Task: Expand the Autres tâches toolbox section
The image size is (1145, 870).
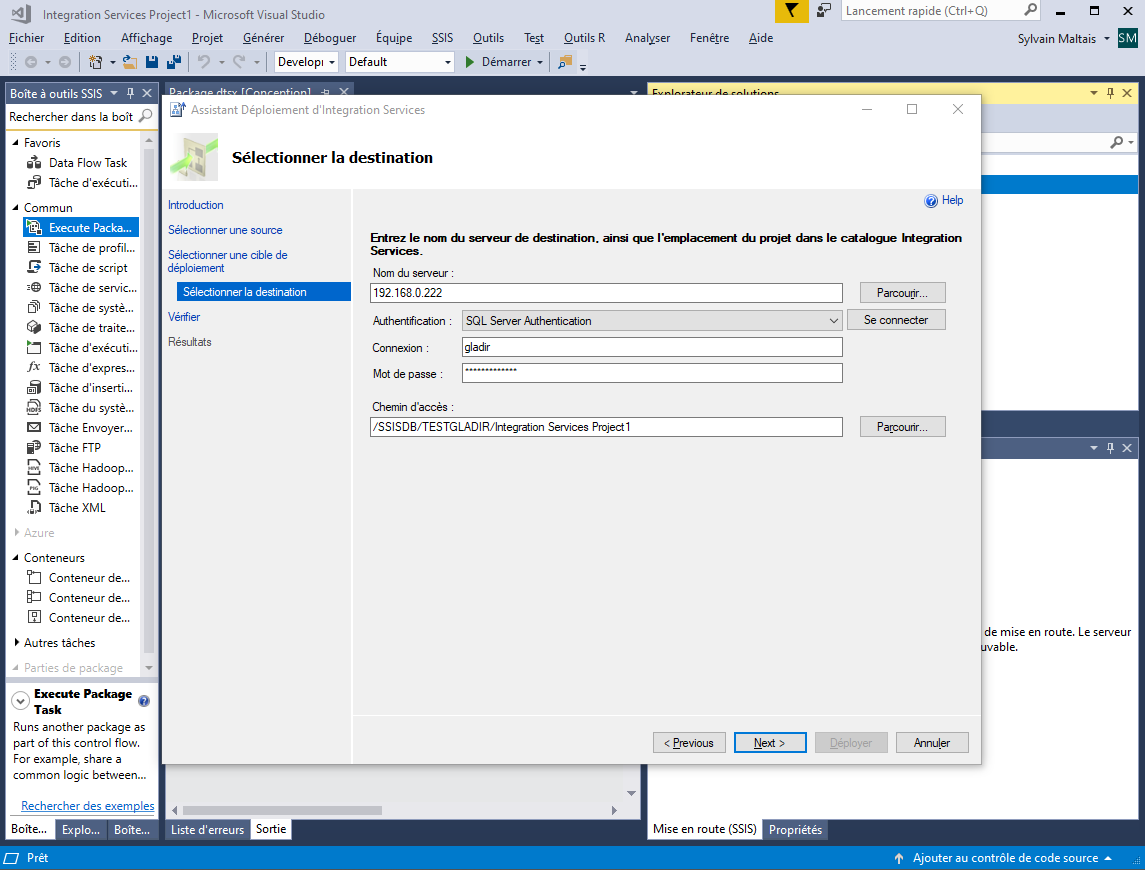Action: 16,643
